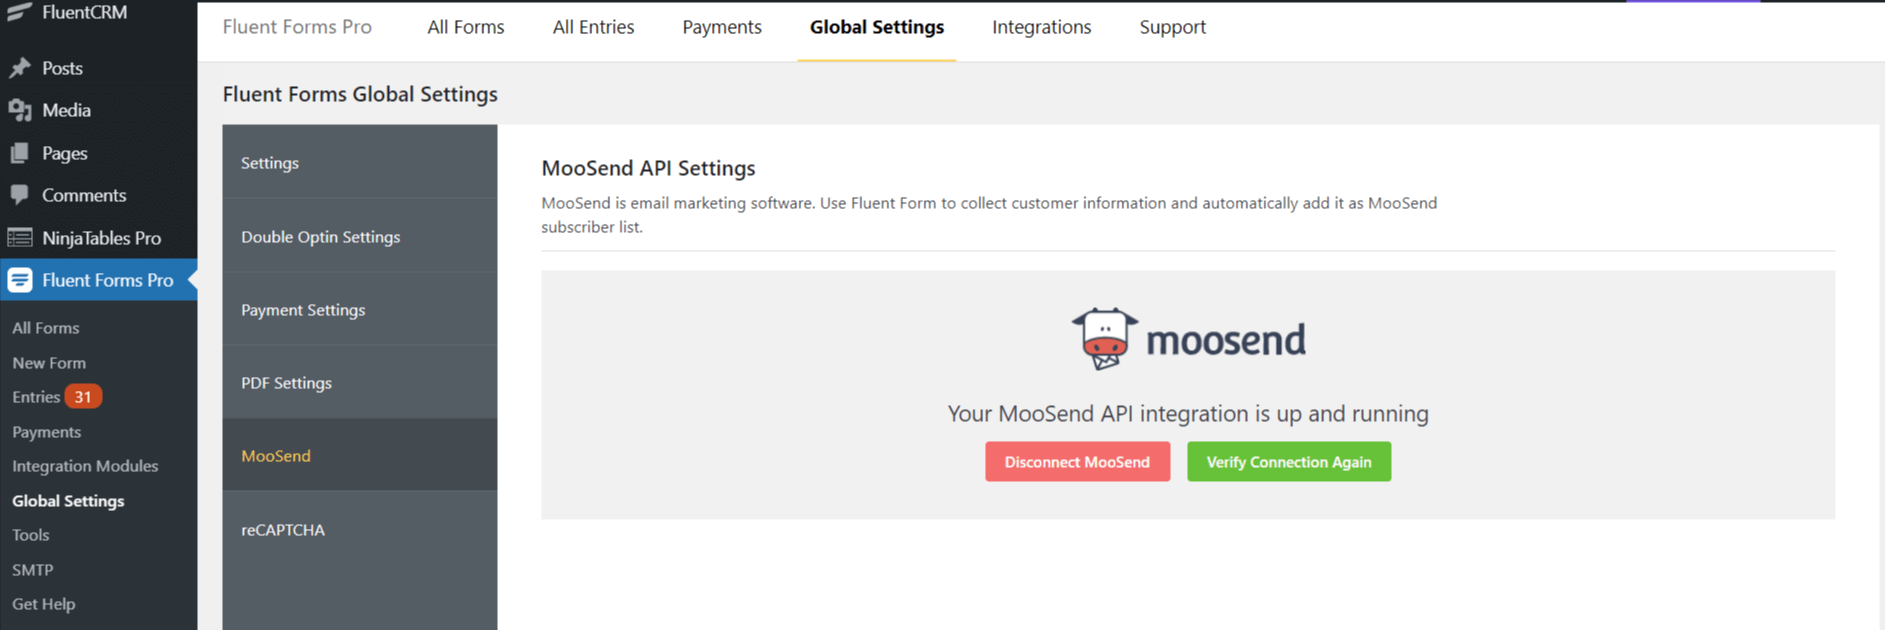
Task: Click Fluent Forms Pro top nav title
Action: point(297,27)
